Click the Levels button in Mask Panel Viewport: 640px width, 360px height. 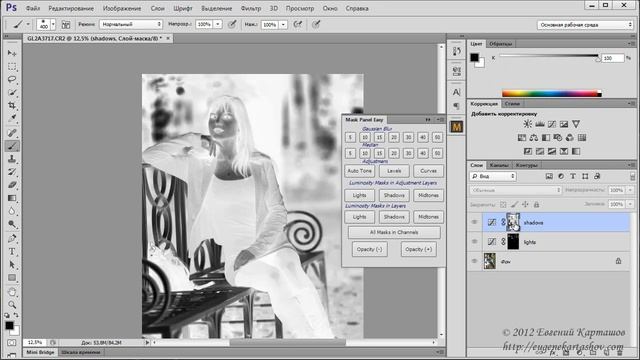tap(394, 171)
